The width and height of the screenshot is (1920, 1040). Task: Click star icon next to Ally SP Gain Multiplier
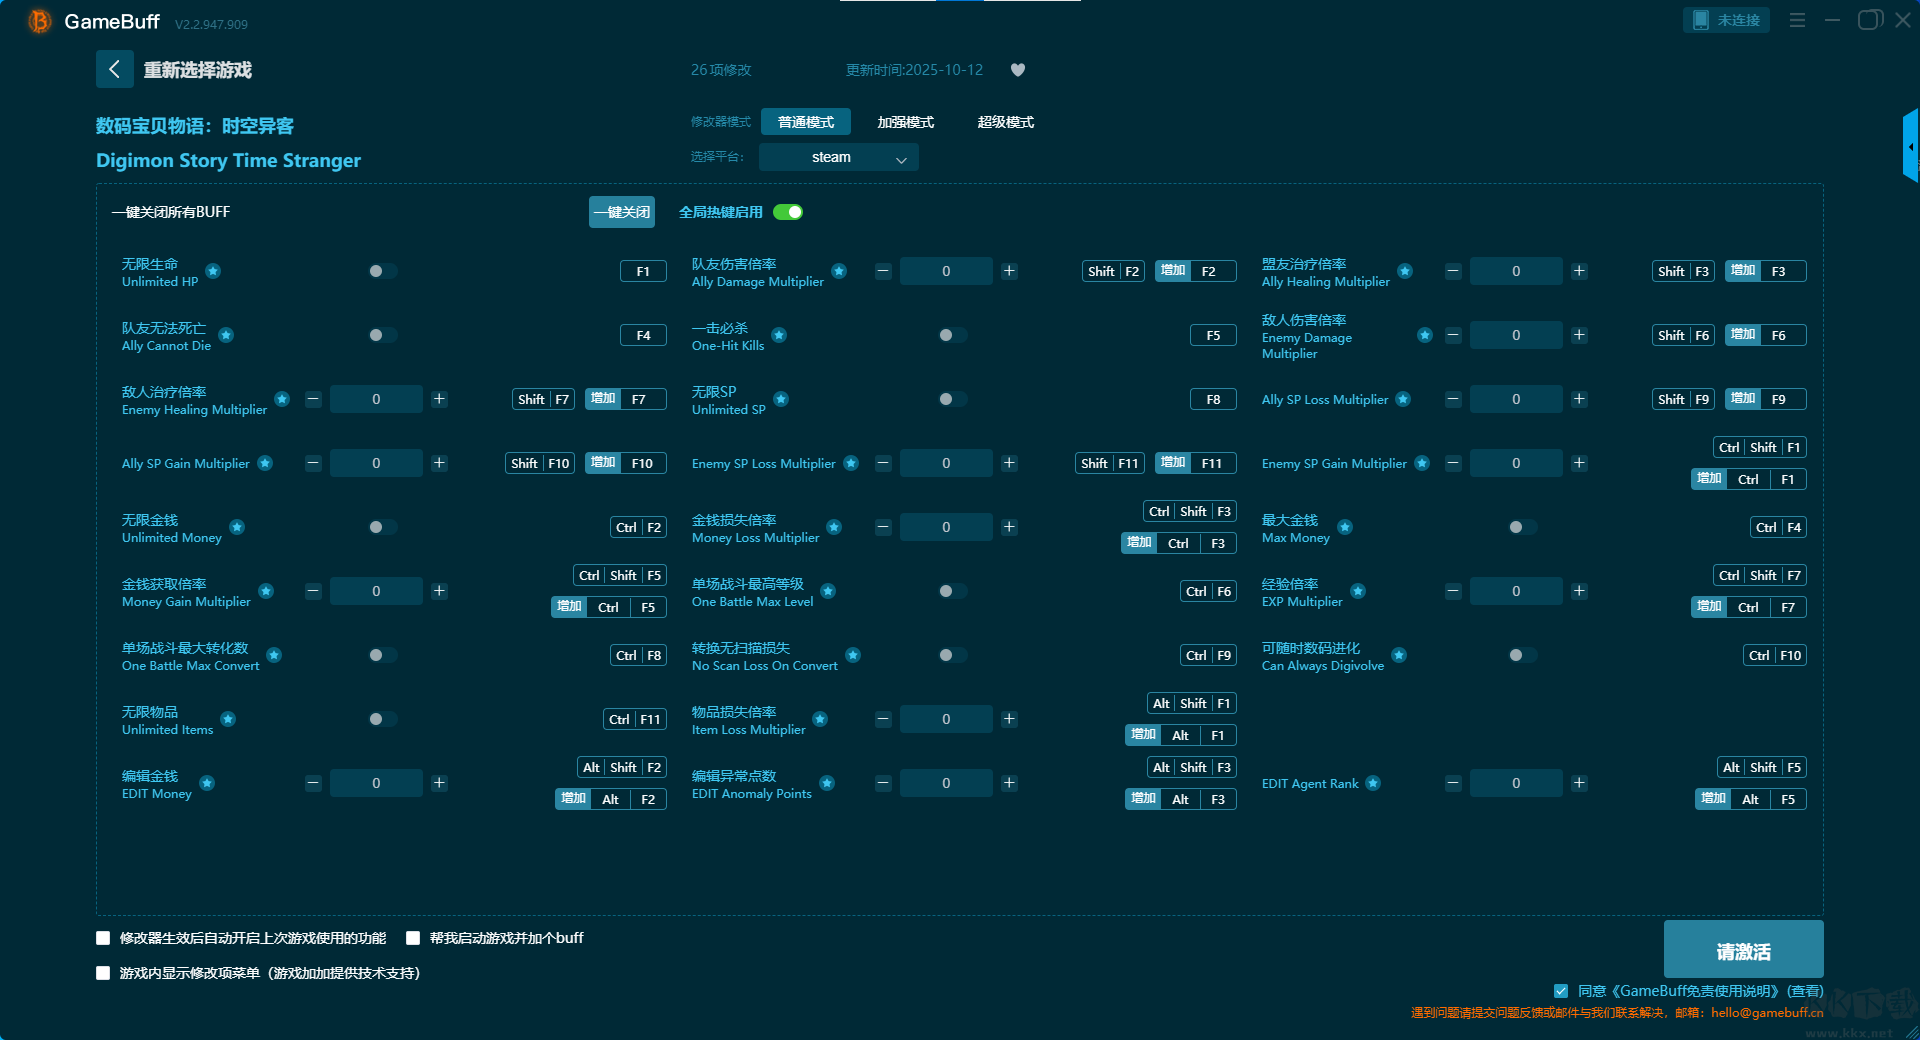point(265,463)
